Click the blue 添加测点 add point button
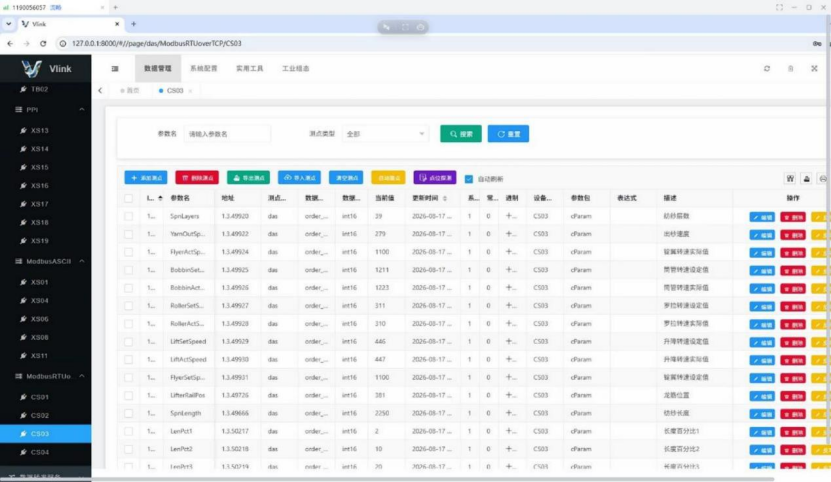Viewport: 831px width, 482px height. coord(146,178)
